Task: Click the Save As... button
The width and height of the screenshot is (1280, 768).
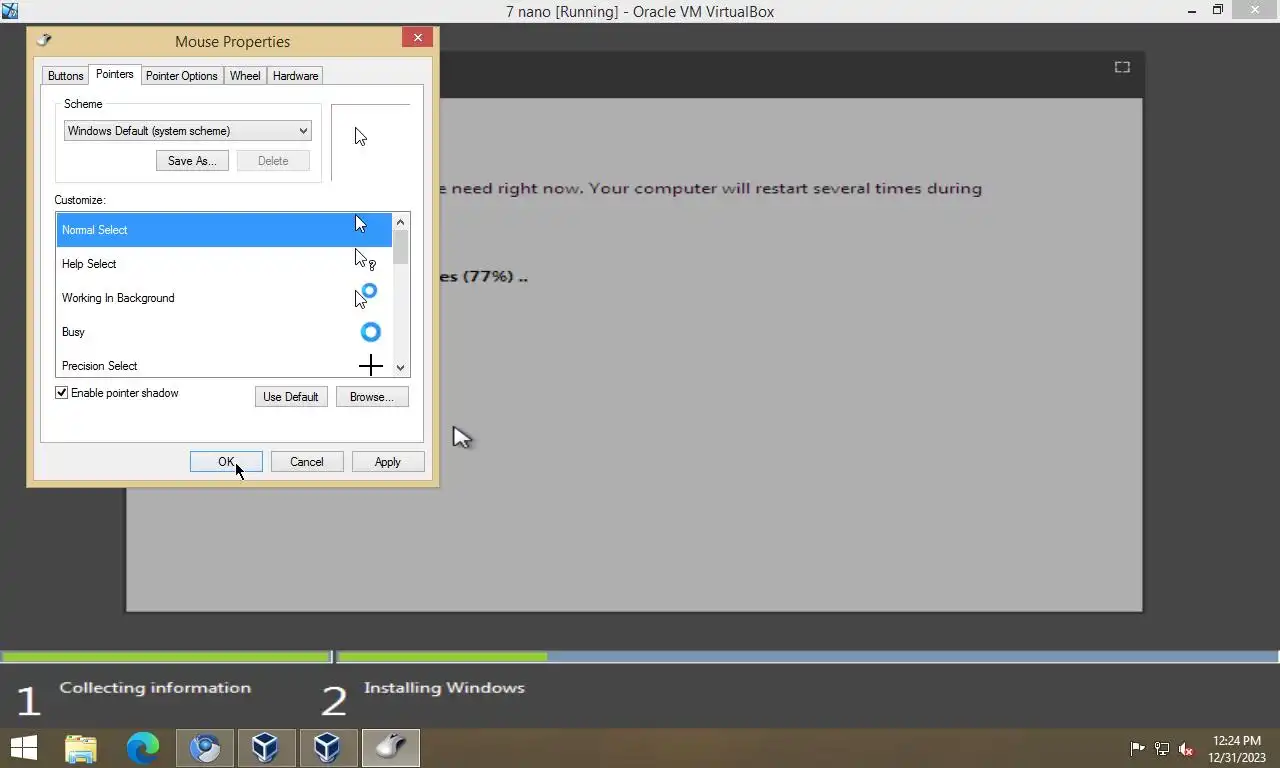Action: 192,161
